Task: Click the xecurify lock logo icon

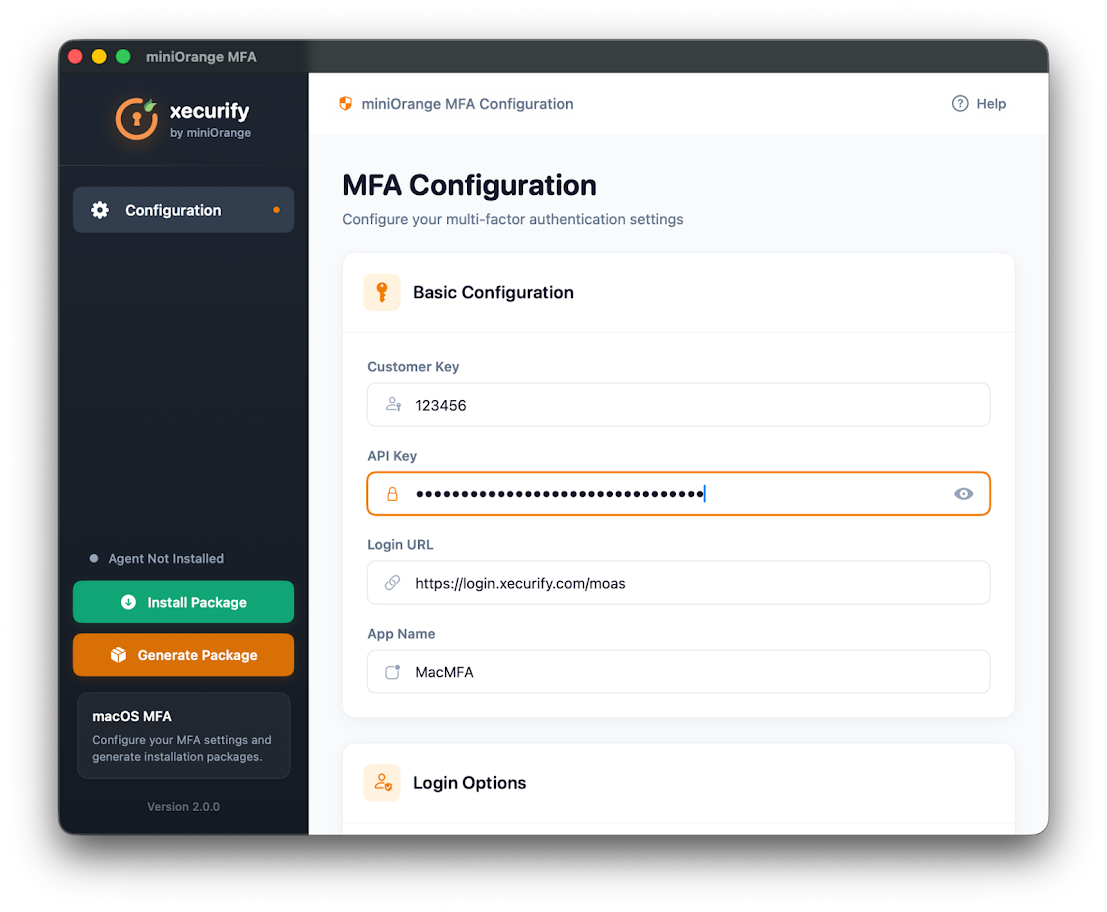Action: click(137, 119)
